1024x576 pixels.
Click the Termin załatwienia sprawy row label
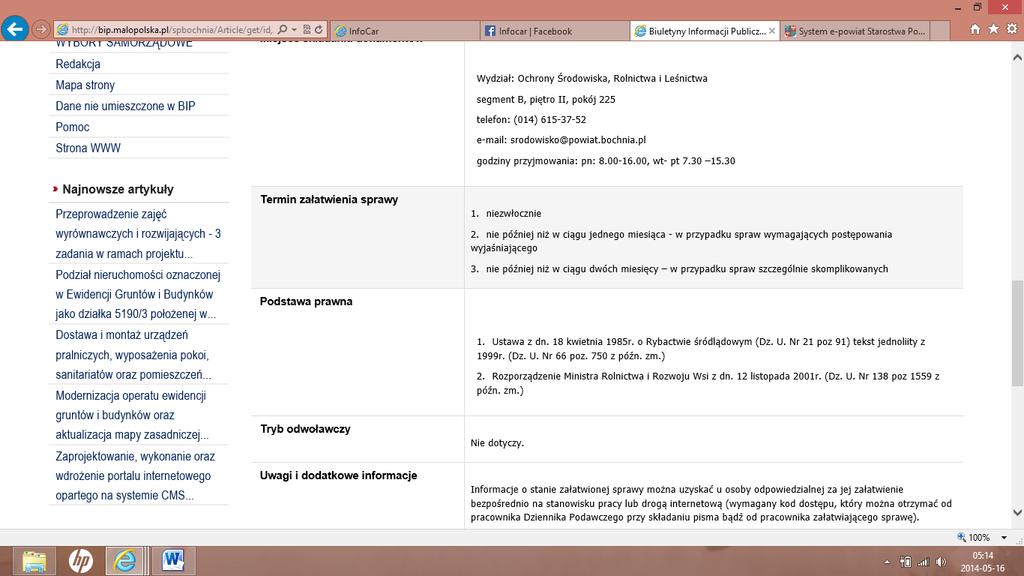click(329, 199)
